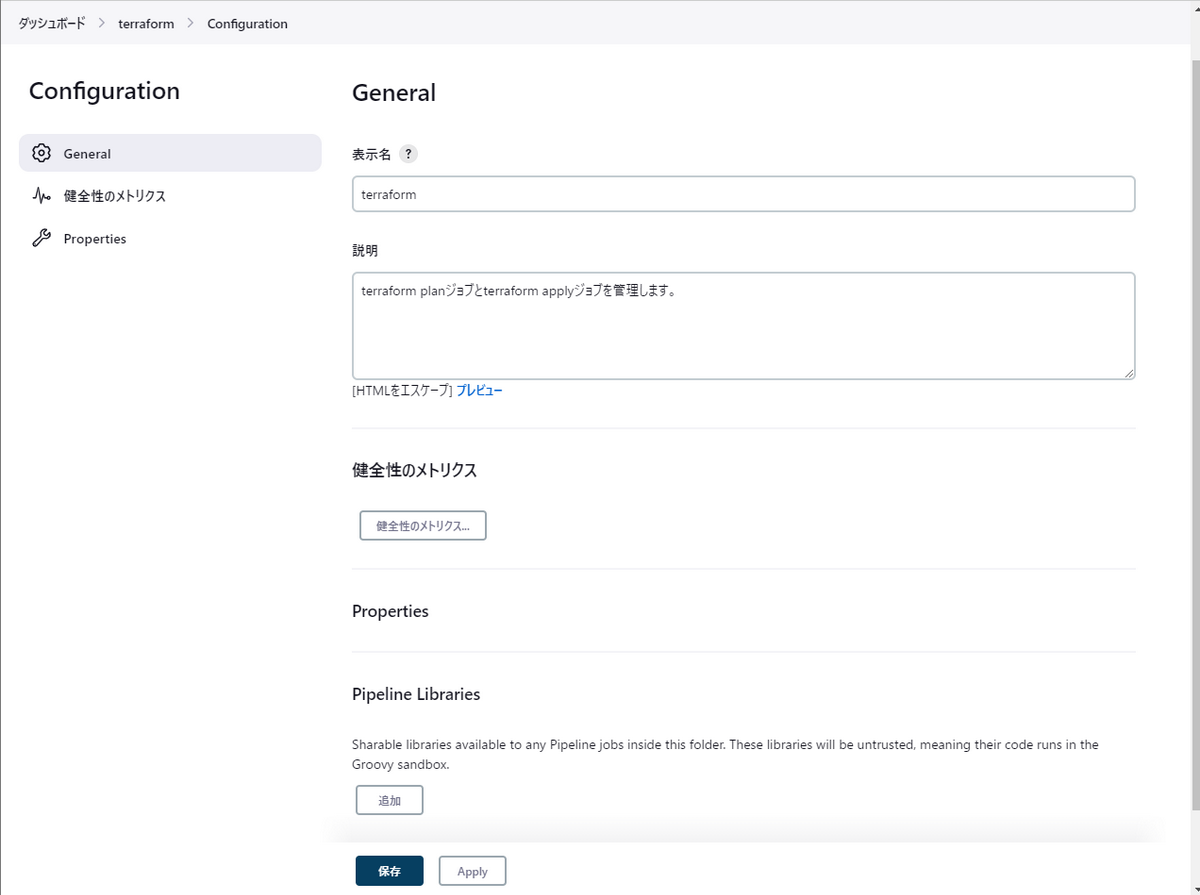Click the General gear icon in sidebar

(41, 153)
